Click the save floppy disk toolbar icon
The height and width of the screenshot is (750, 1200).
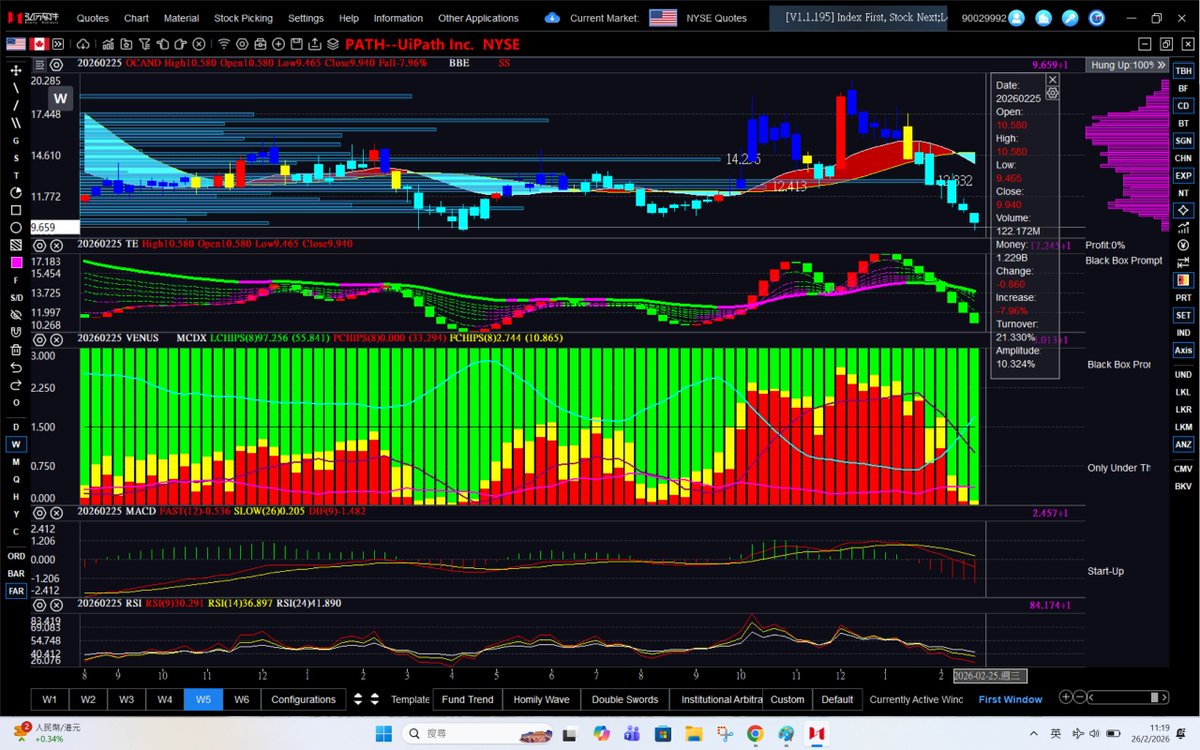[x=297, y=44]
